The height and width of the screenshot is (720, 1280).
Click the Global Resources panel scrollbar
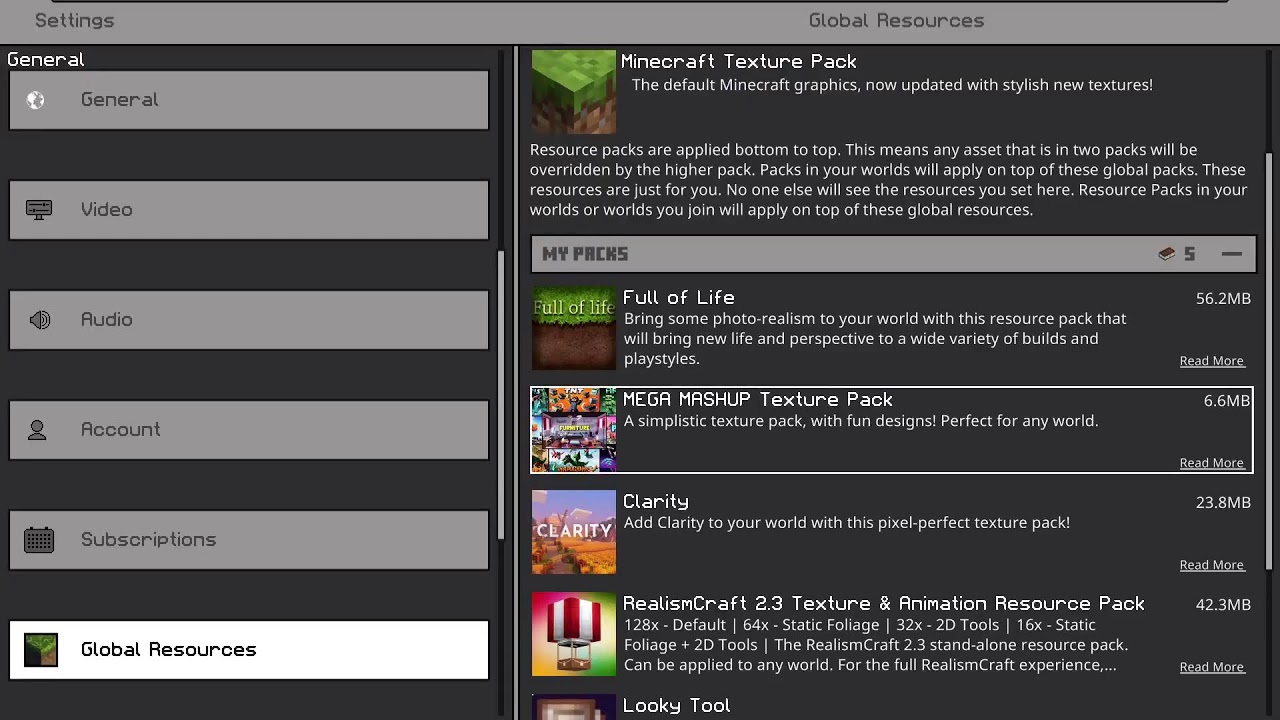1269,360
